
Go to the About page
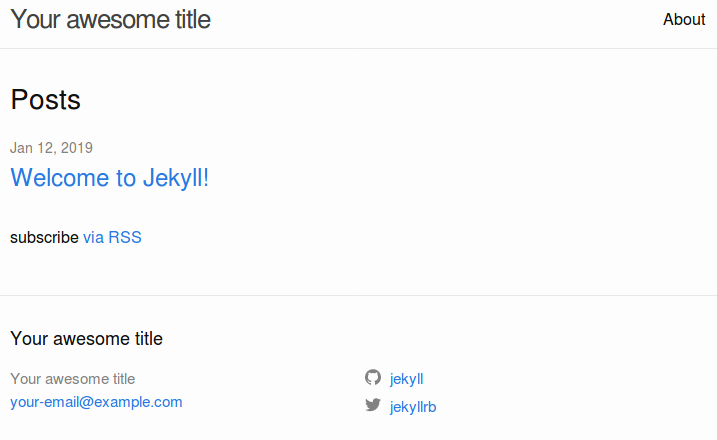684,20
